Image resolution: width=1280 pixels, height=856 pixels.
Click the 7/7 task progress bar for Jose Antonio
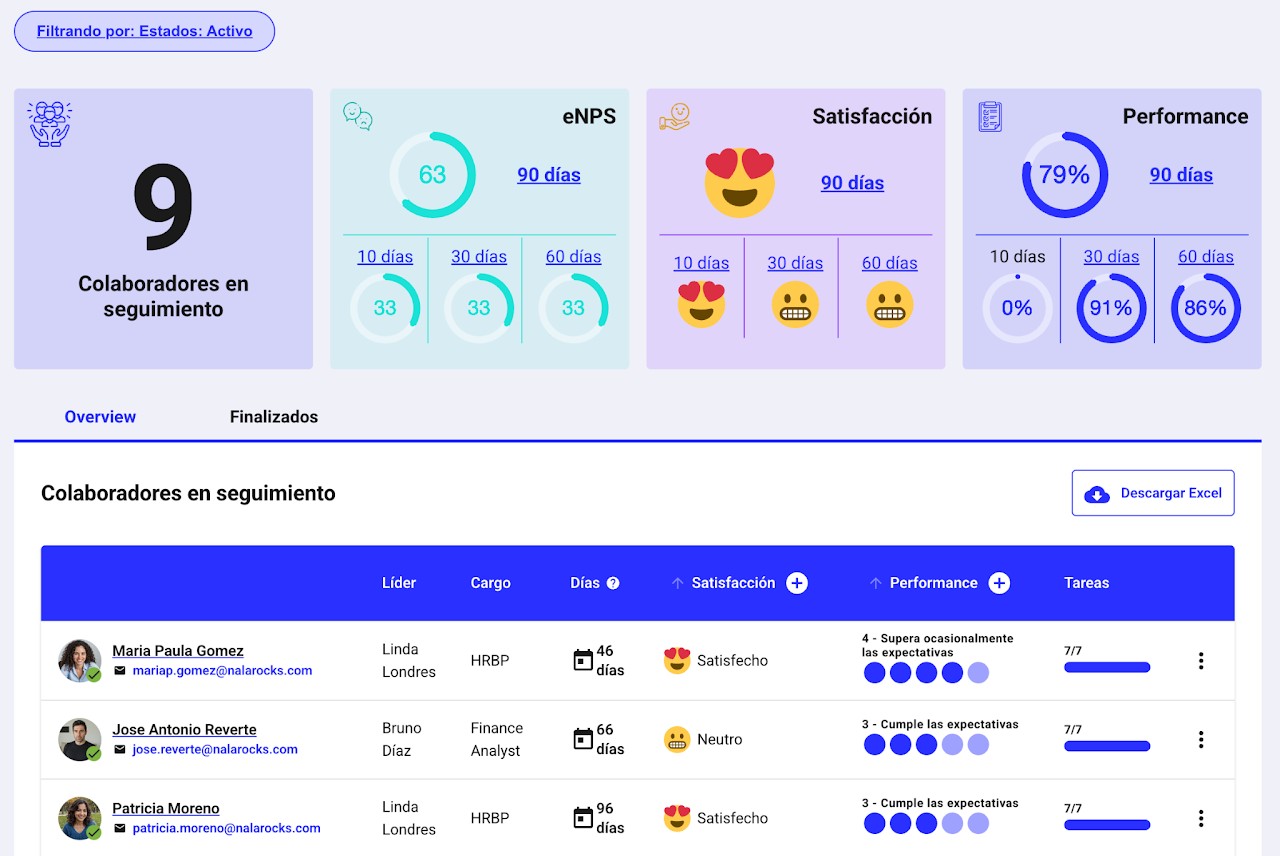(1106, 746)
